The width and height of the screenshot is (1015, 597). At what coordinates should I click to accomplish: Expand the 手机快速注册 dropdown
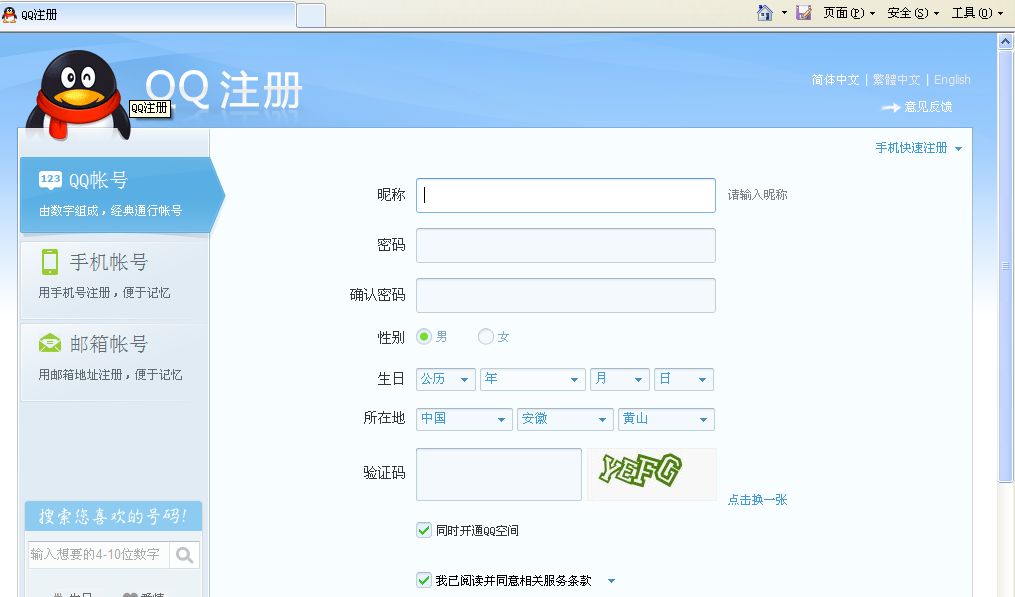point(919,148)
